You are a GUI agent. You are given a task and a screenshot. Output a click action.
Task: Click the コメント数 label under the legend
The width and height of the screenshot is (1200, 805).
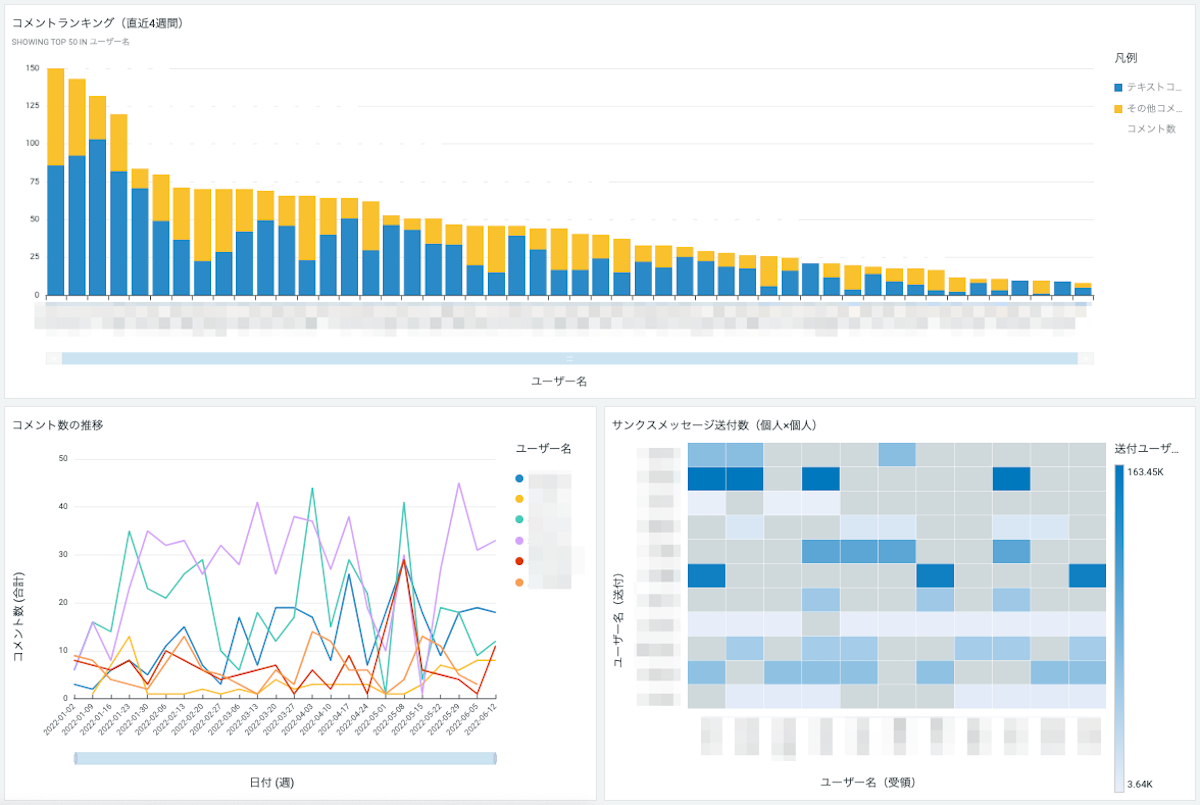tap(1151, 129)
